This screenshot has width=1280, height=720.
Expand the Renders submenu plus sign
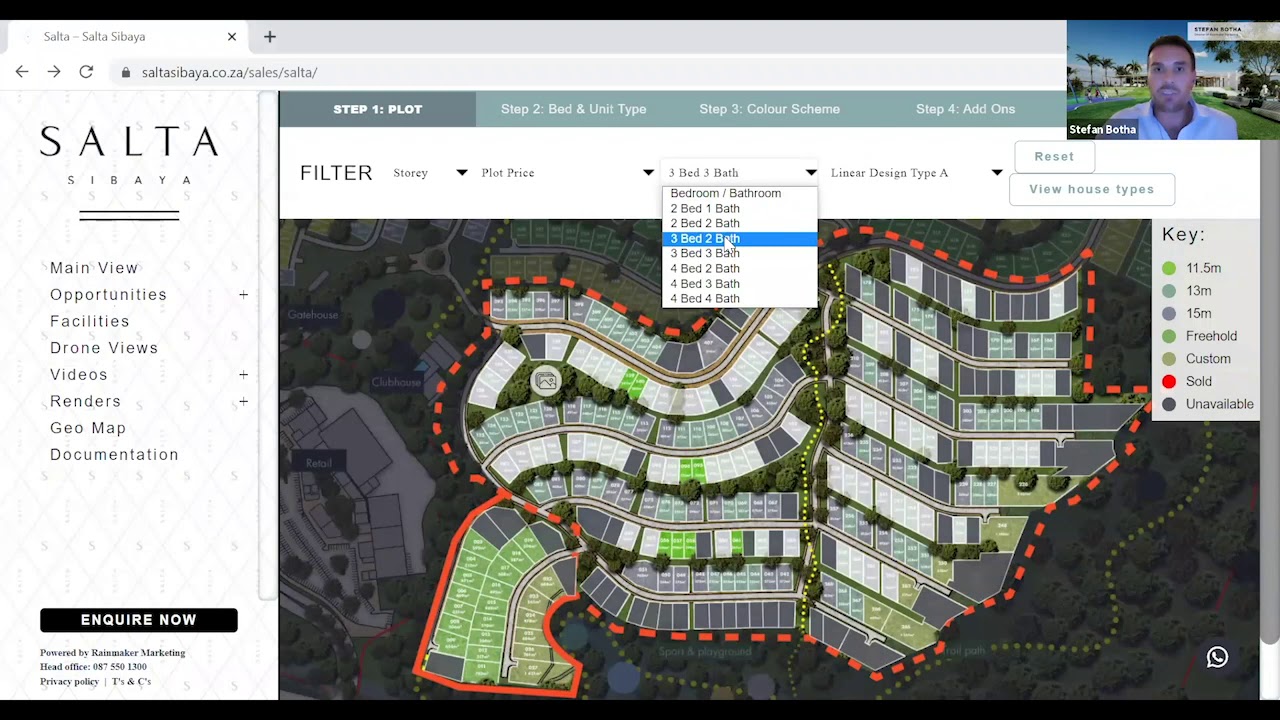click(x=243, y=402)
